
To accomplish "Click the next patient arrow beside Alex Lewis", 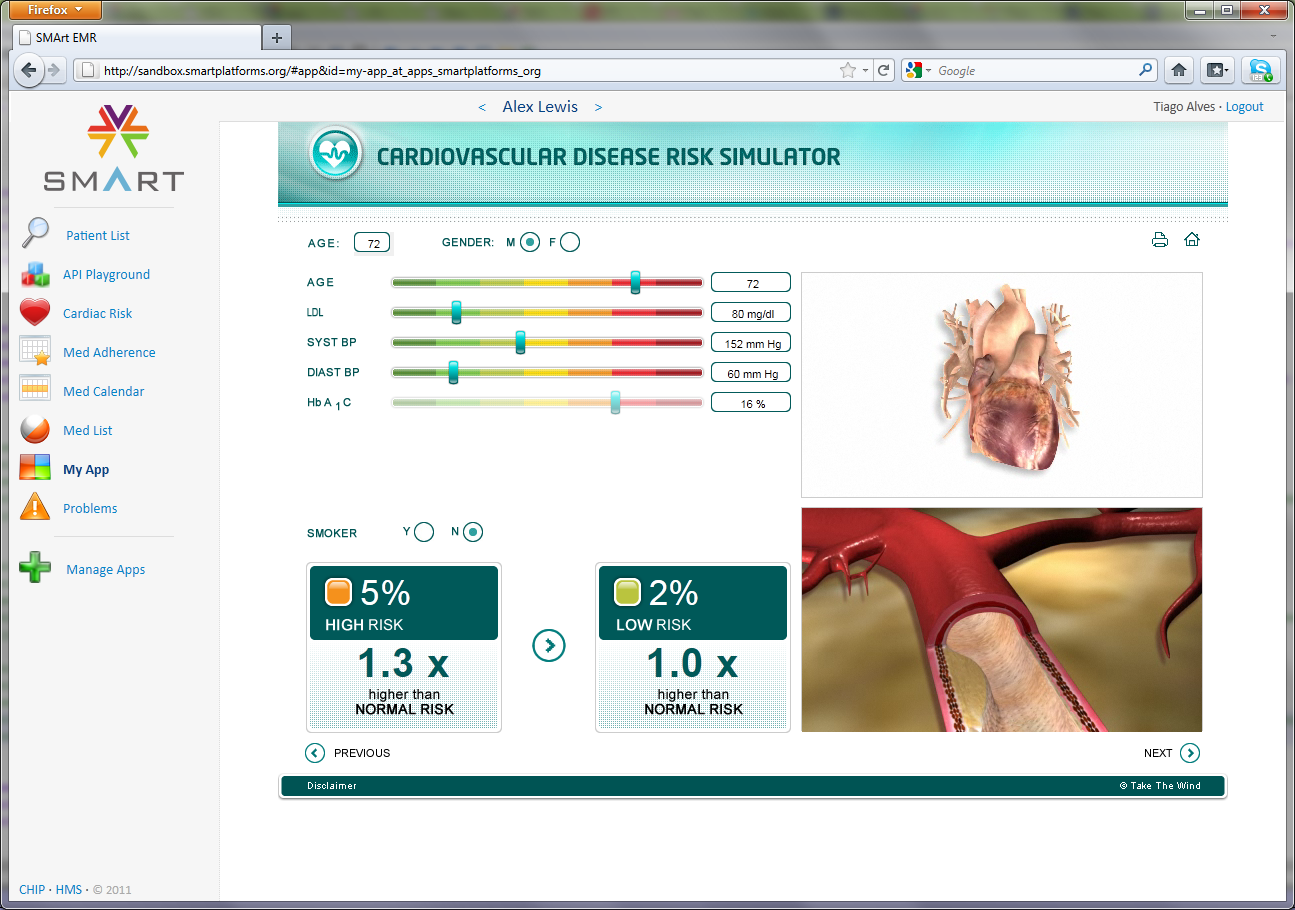I will [x=598, y=106].
